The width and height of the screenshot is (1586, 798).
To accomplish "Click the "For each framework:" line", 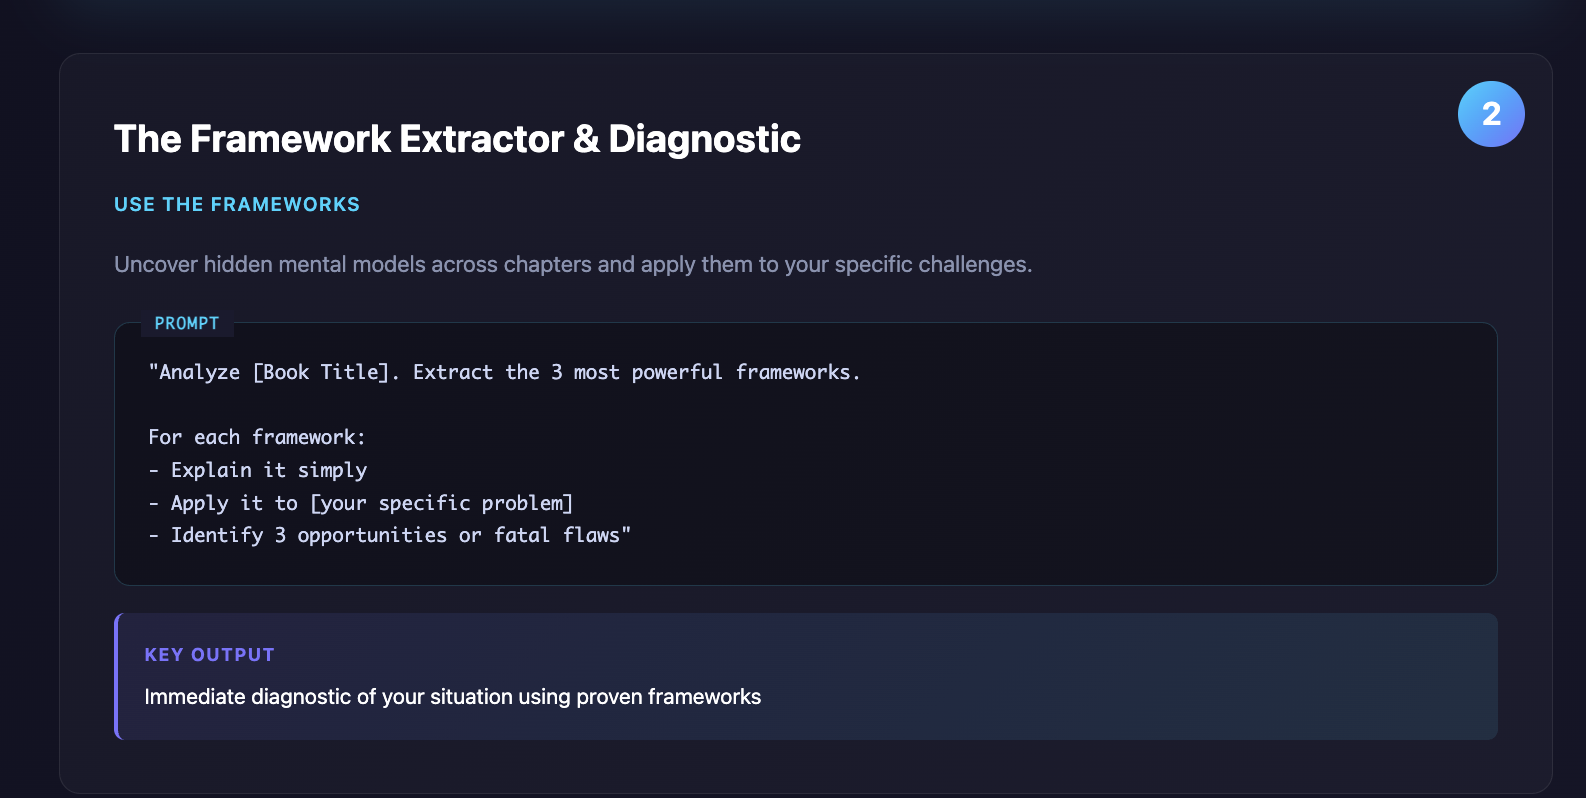I will pos(257,437).
